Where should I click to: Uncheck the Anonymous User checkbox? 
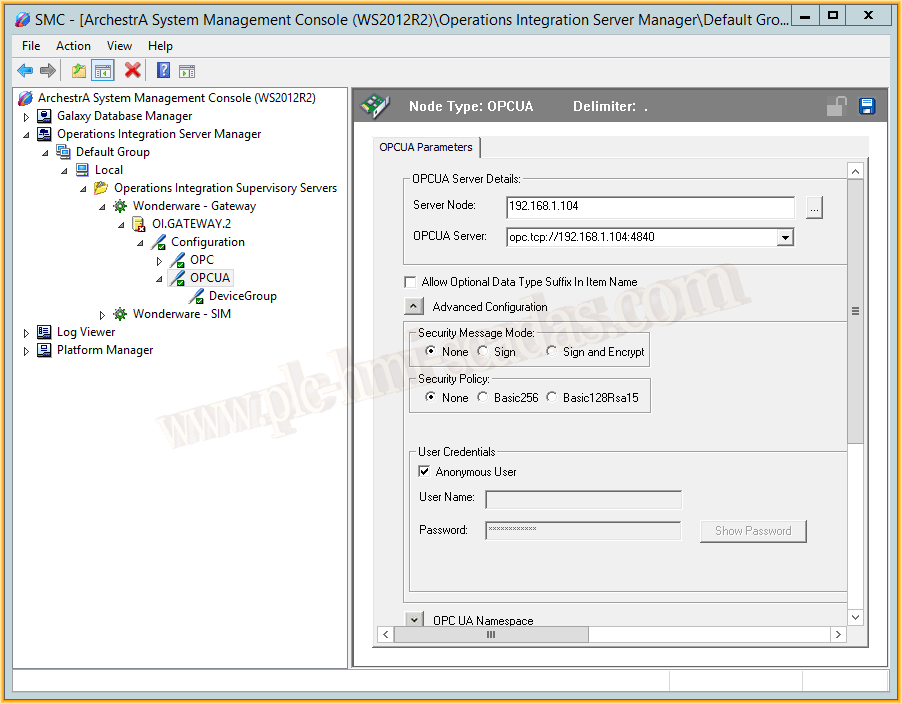click(x=425, y=472)
